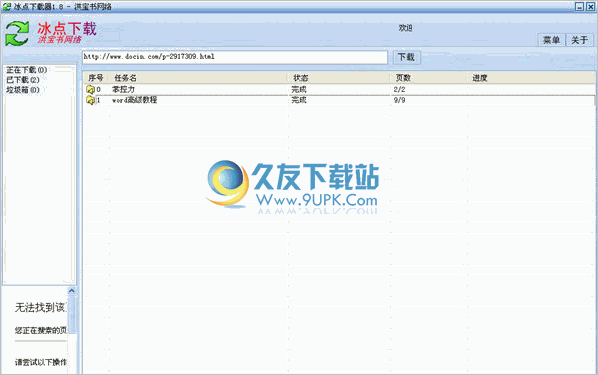The image size is (598, 375).
Task: Close the 冰点下载器 window
Action: coord(590,6)
